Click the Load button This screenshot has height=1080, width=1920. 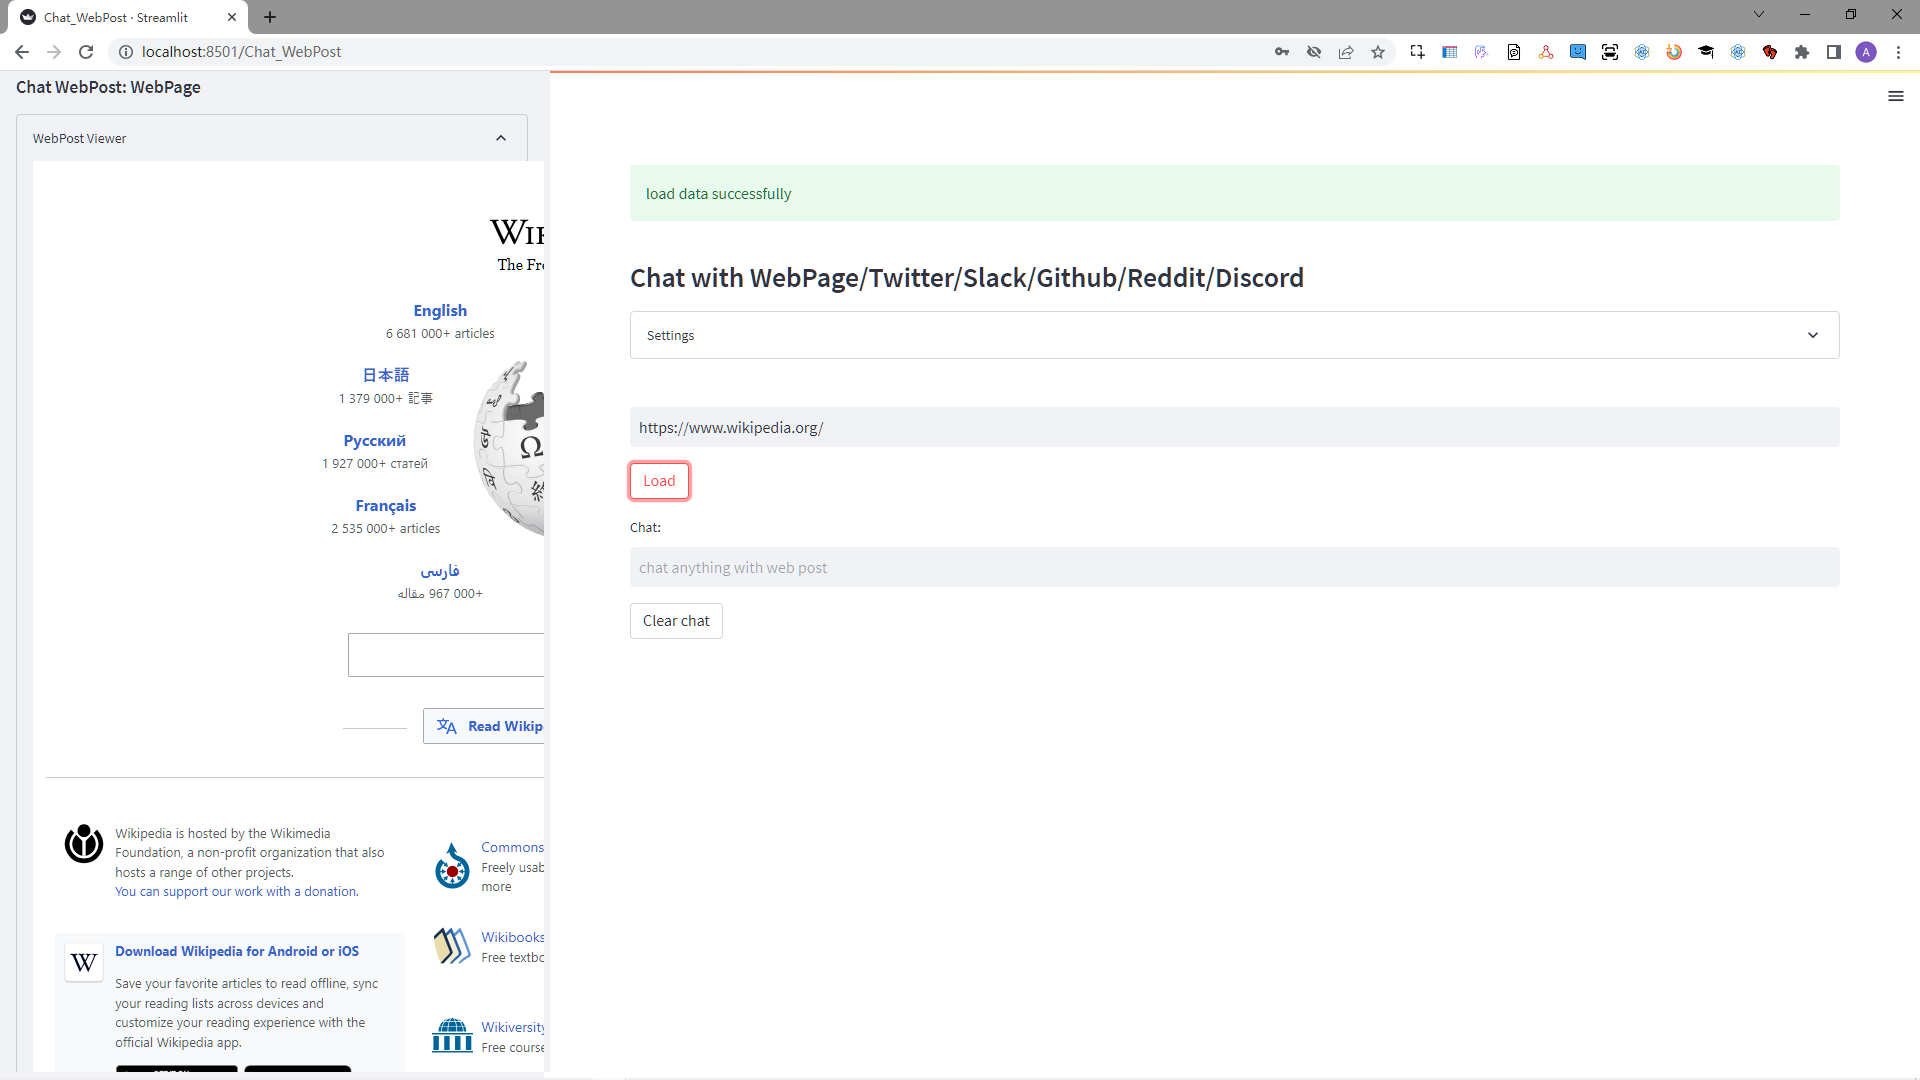(659, 481)
